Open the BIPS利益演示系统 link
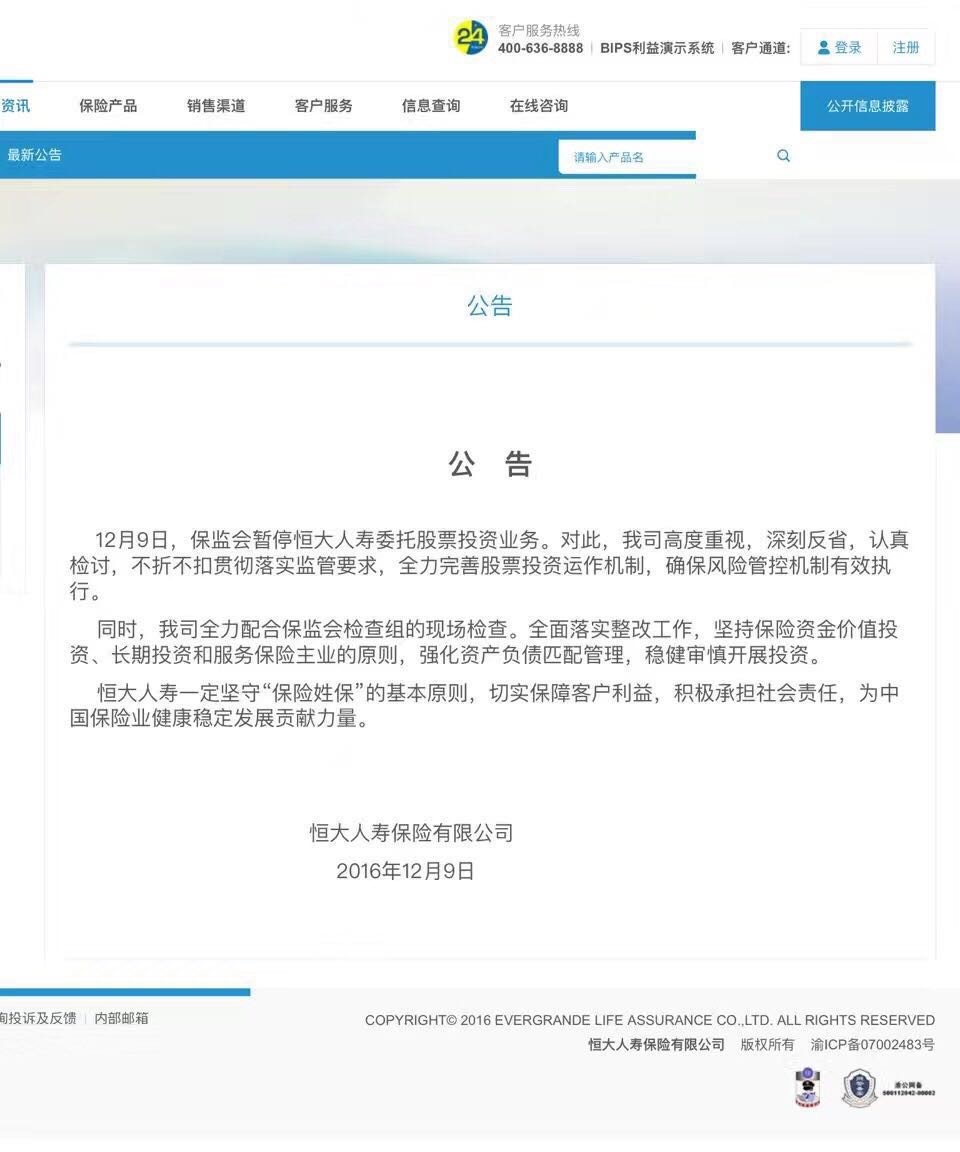This screenshot has width=960, height=1152. coord(657,48)
